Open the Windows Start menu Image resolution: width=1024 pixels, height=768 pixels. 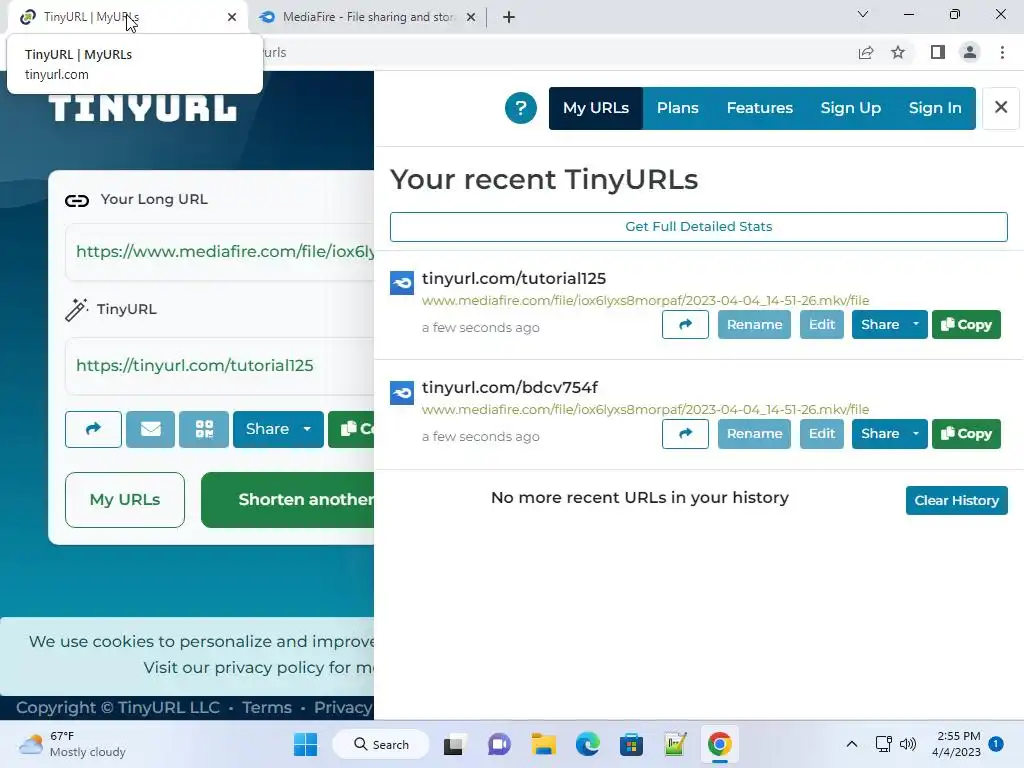[x=306, y=744]
